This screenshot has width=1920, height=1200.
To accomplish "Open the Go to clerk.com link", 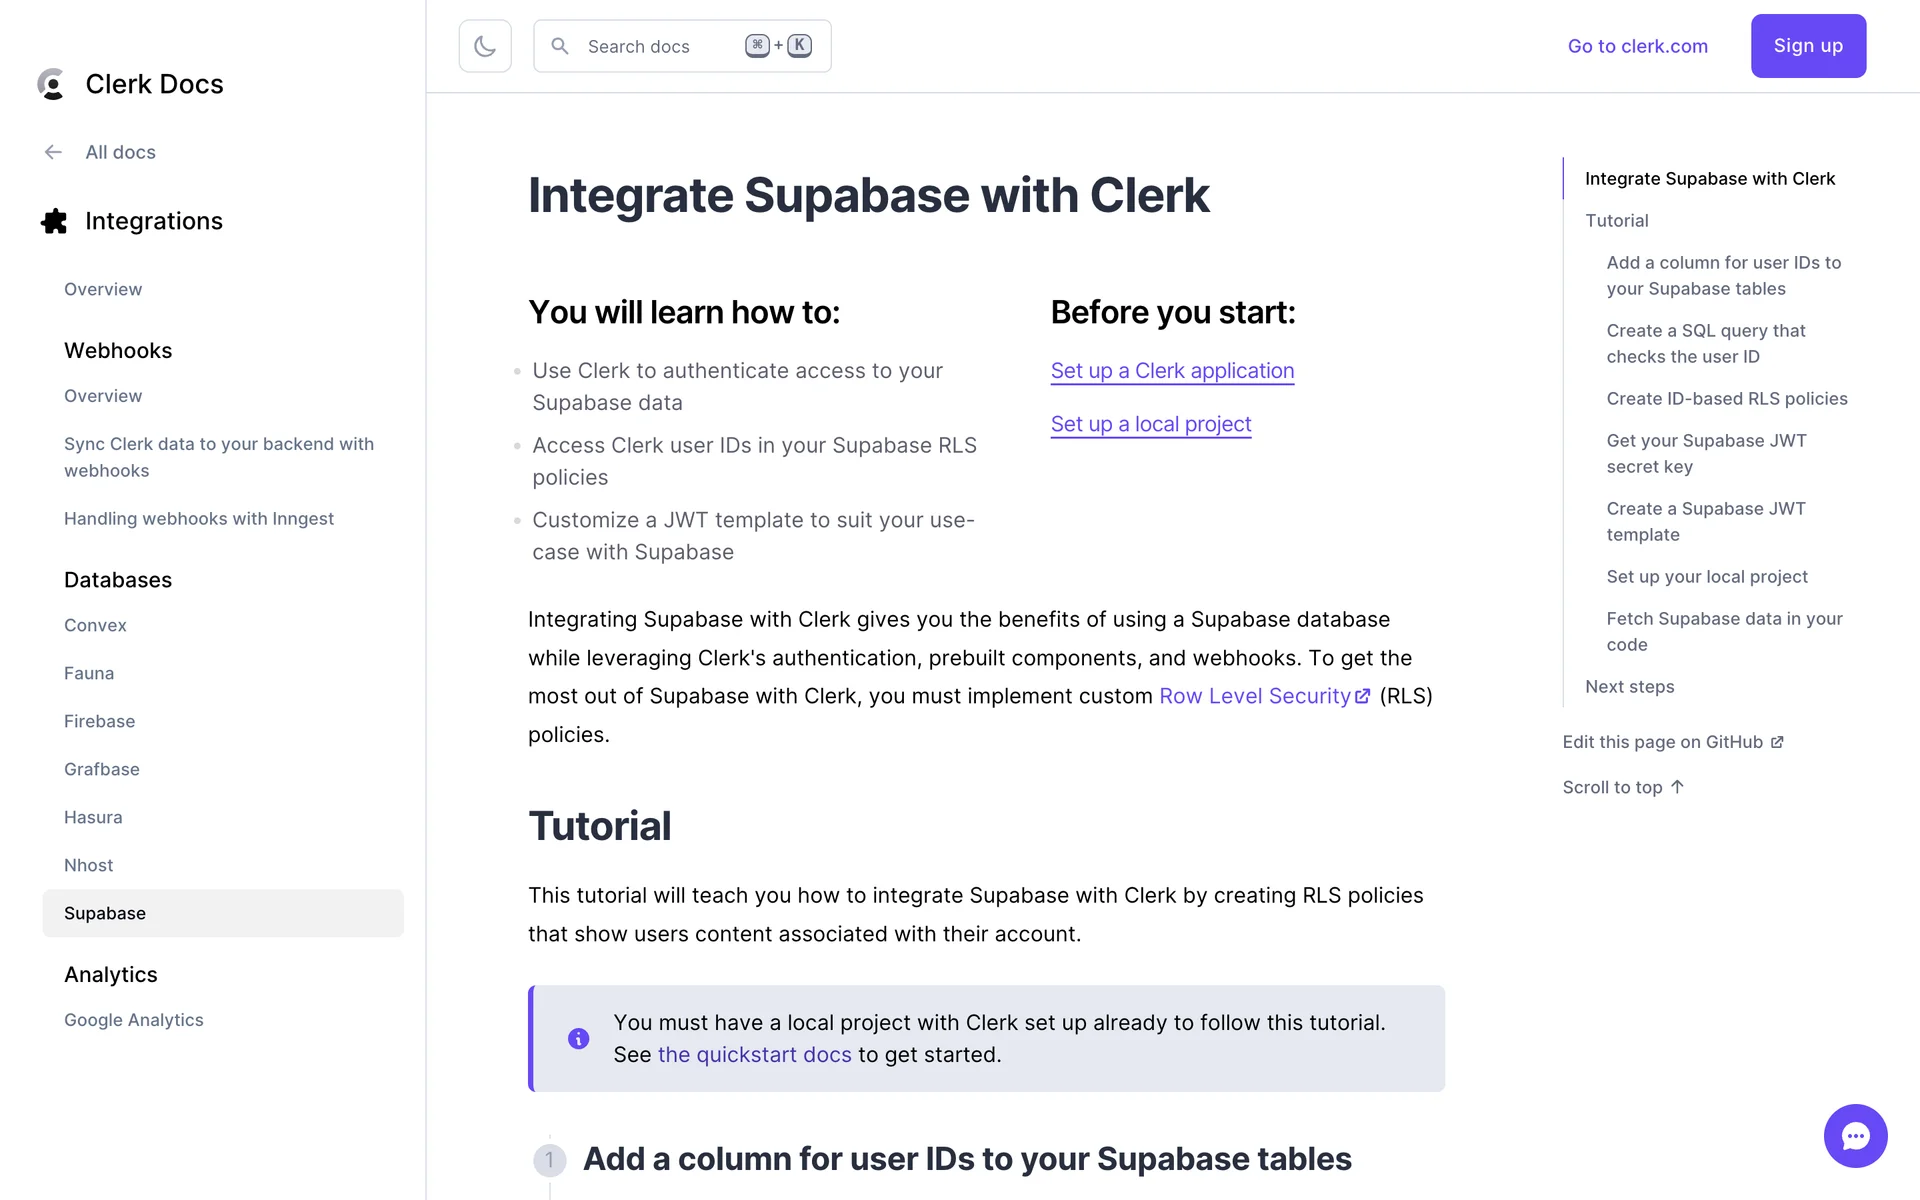I will [1637, 46].
